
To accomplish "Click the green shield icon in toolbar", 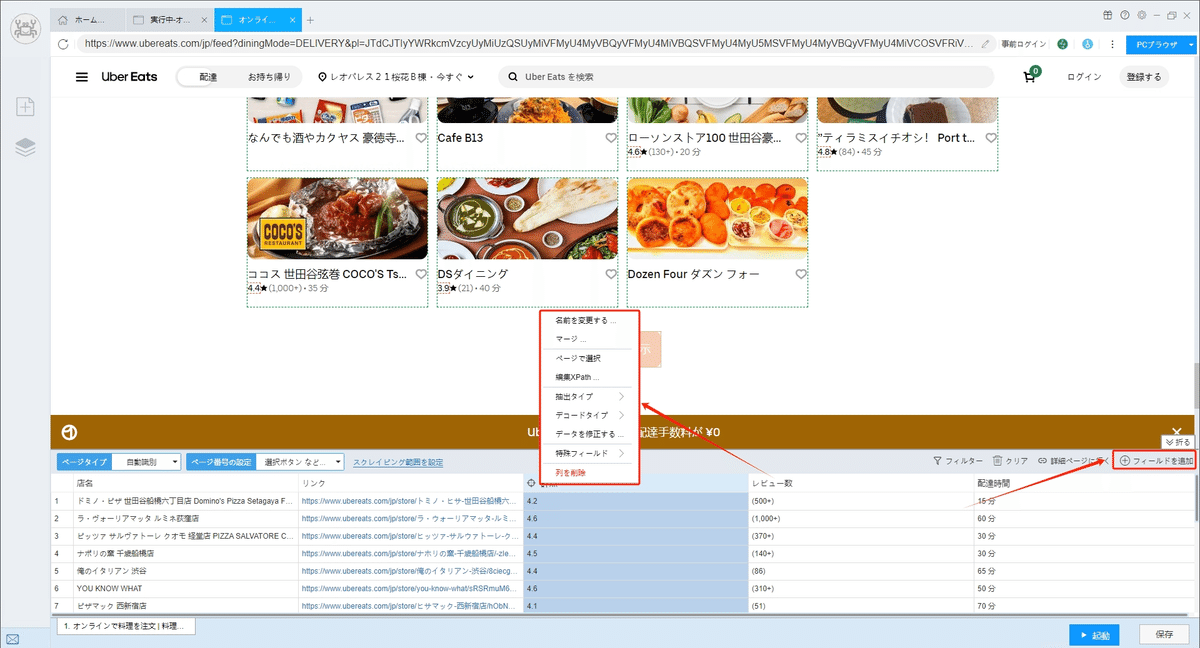I will click(x=1062, y=44).
